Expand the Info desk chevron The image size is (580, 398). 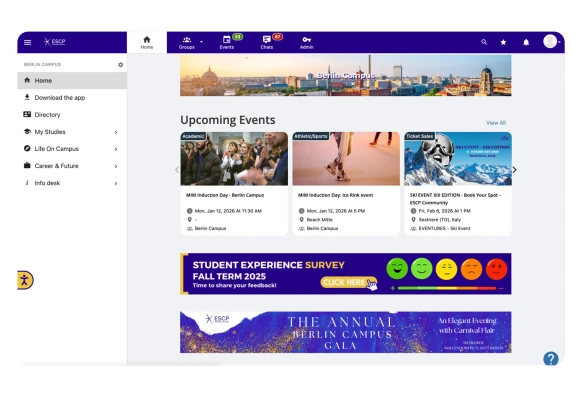116,183
